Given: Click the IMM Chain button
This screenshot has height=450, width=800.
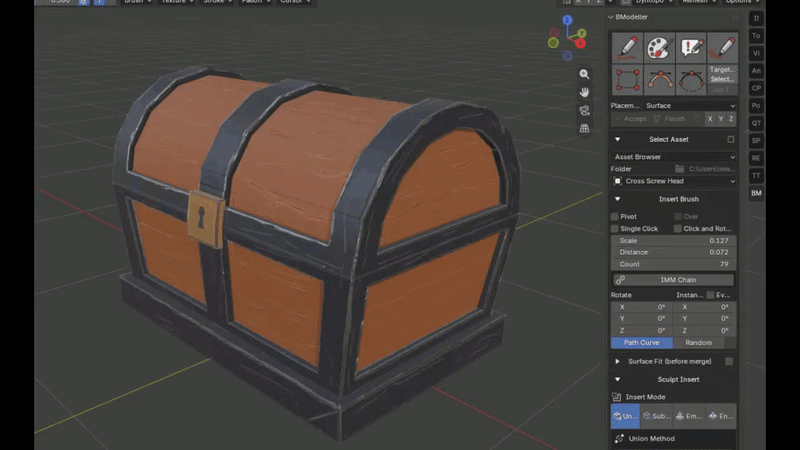Looking at the screenshot, I should pyautogui.click(x=673, y=280).
